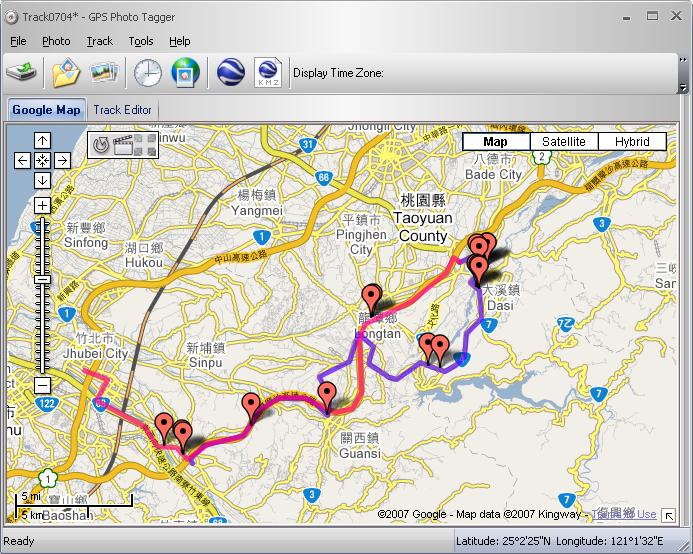This screenshot has height=554, width=693.
Task: Click the Display Time Zone label
Action: click(x=338, y=73)
